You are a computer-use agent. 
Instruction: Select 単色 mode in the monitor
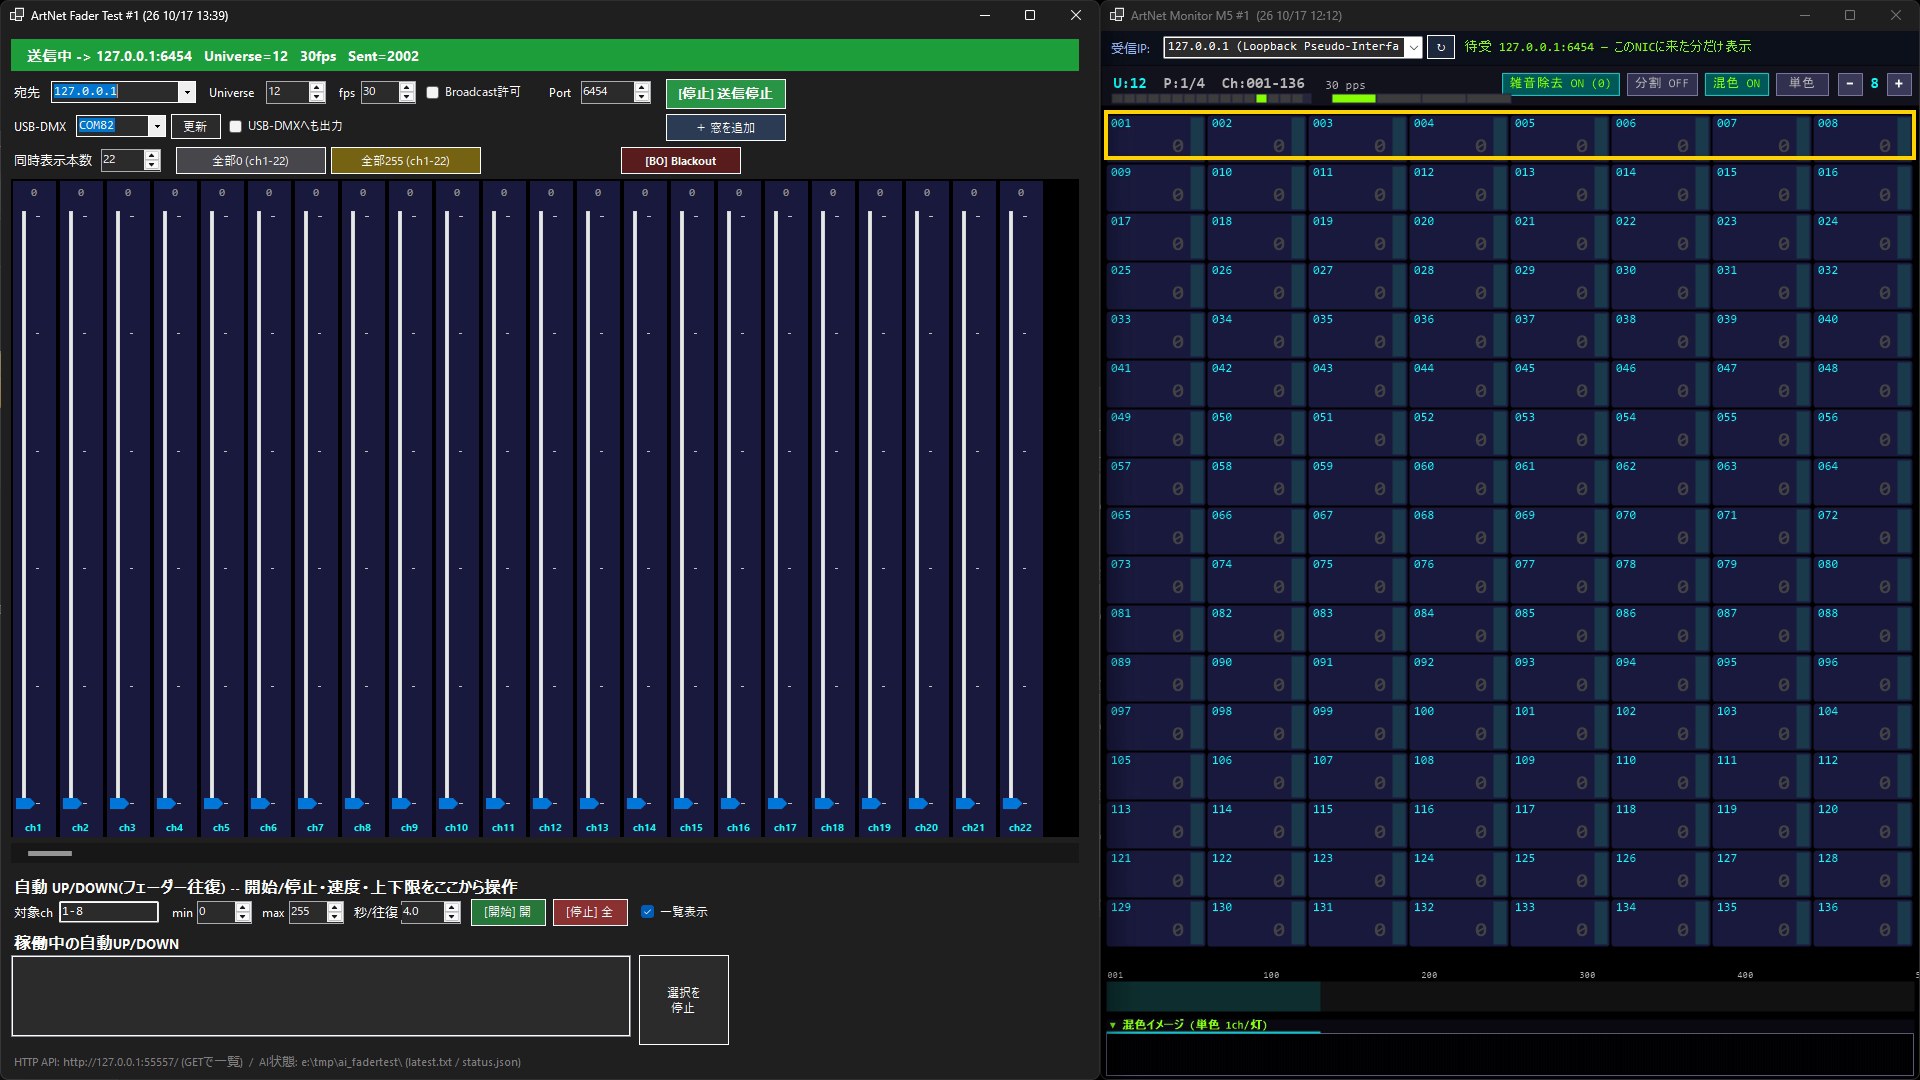(1802, 84)
